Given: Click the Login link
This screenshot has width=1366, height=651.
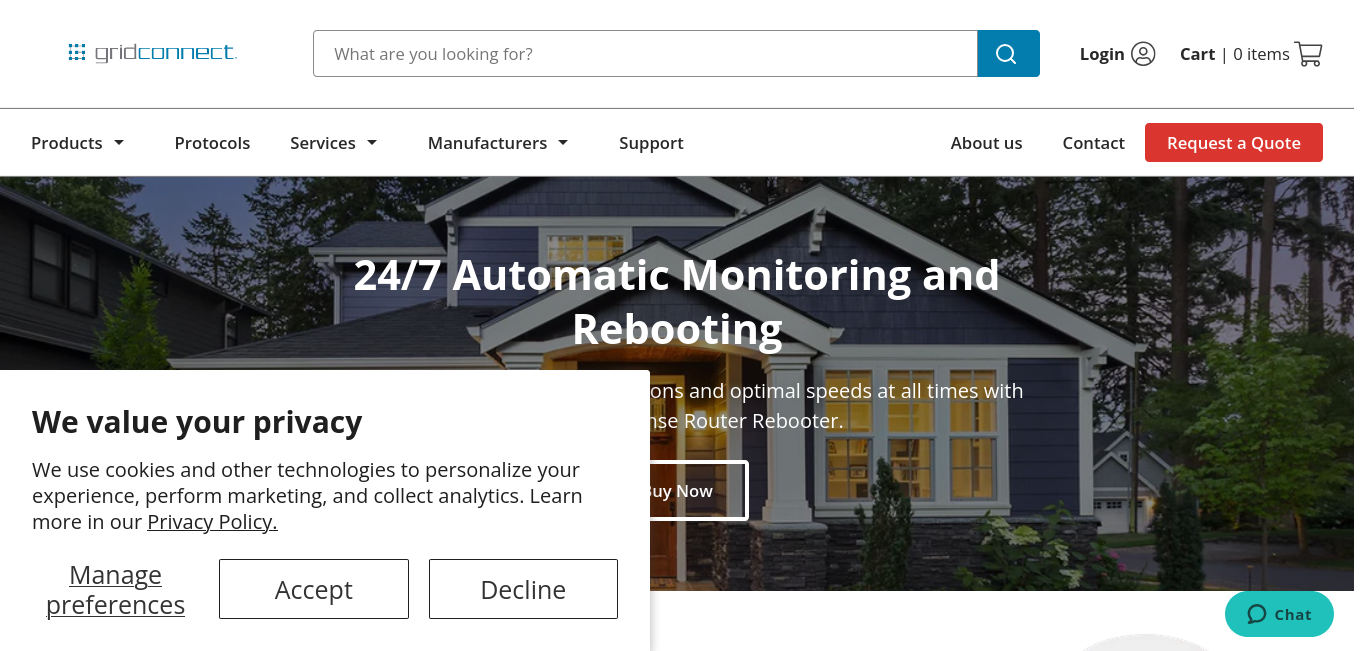Looking at the screenshot, I should click(x=1102, y=54).
